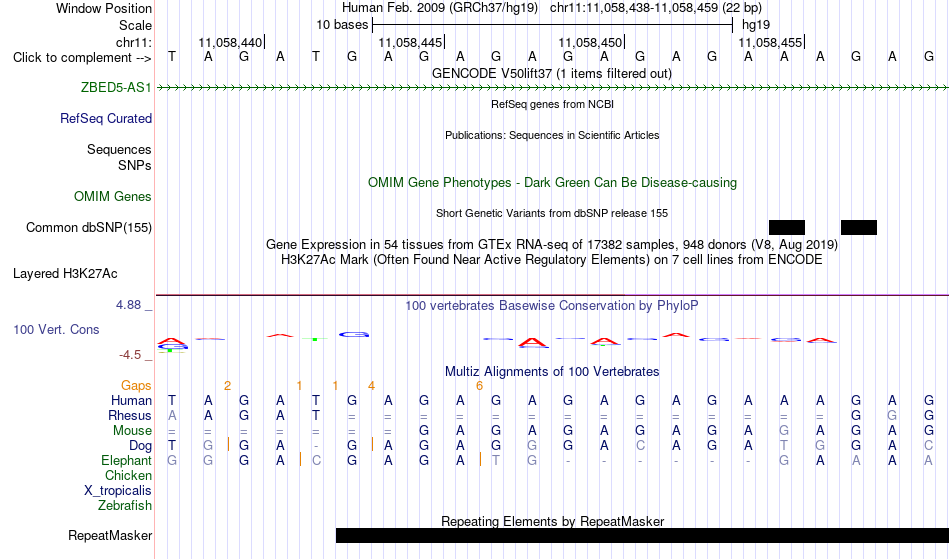Click the orange Gaps row label
Viewport: 950px width, 559px height.
pos(136,386)
